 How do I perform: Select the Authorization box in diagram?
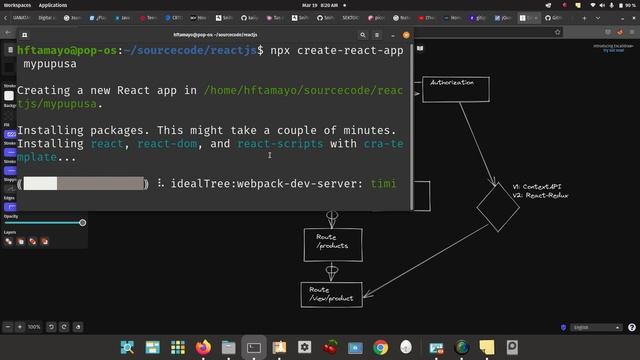456,89
